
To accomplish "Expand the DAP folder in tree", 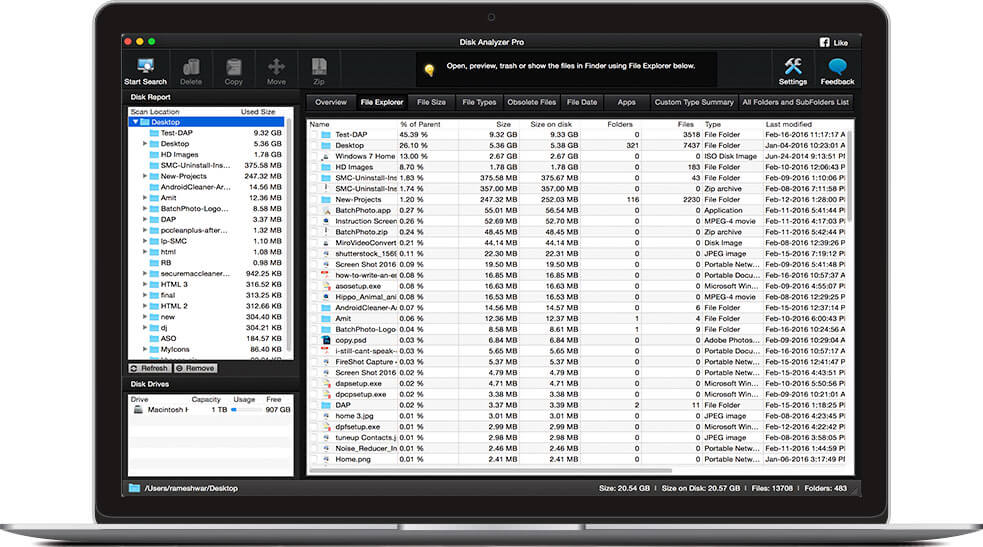I will [x=145, y=220].
